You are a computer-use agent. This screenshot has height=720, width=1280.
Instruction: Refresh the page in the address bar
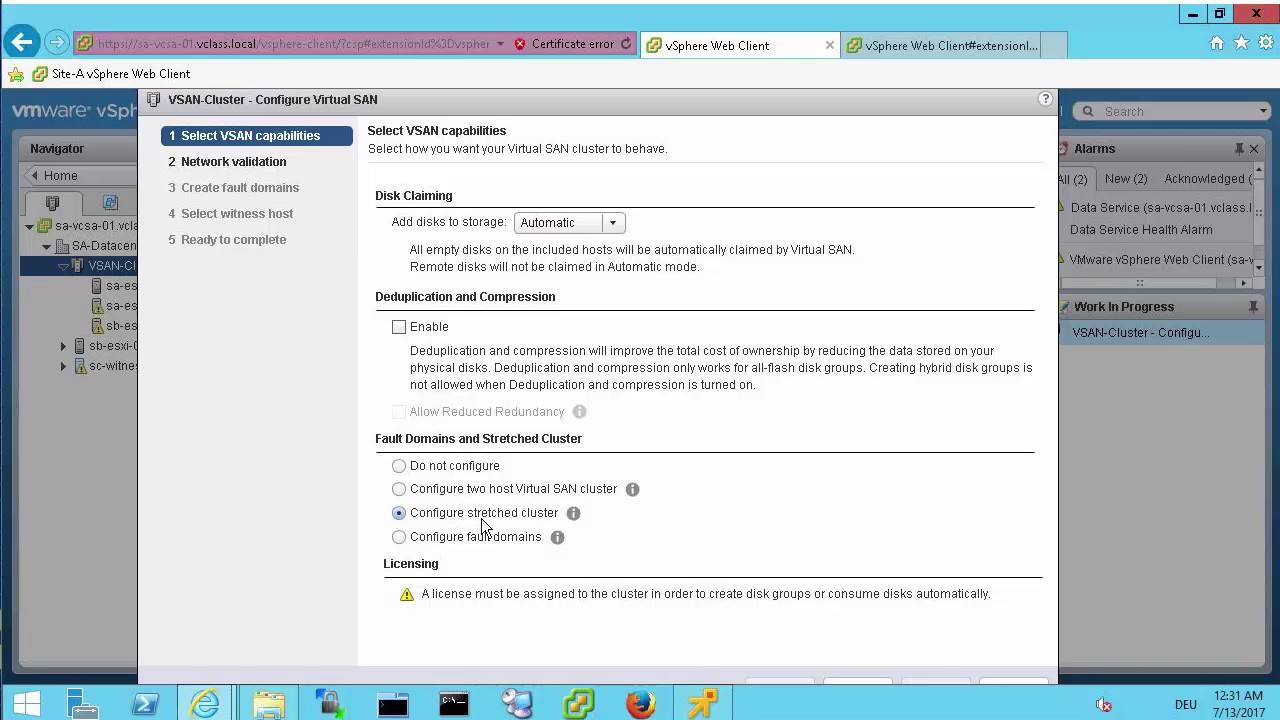point(626,44)
